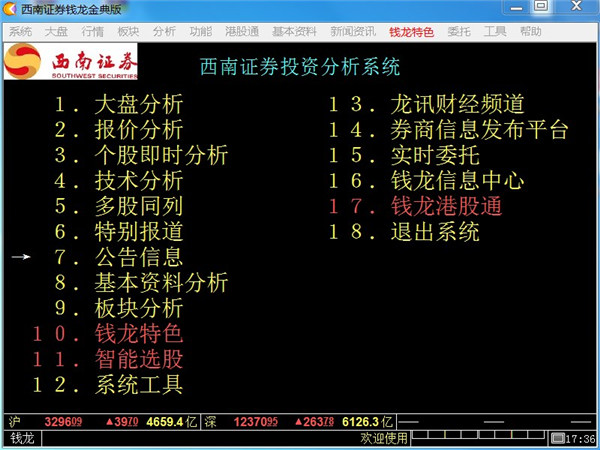
Task: Select 18. 退出系统
Action: [404, 232]
